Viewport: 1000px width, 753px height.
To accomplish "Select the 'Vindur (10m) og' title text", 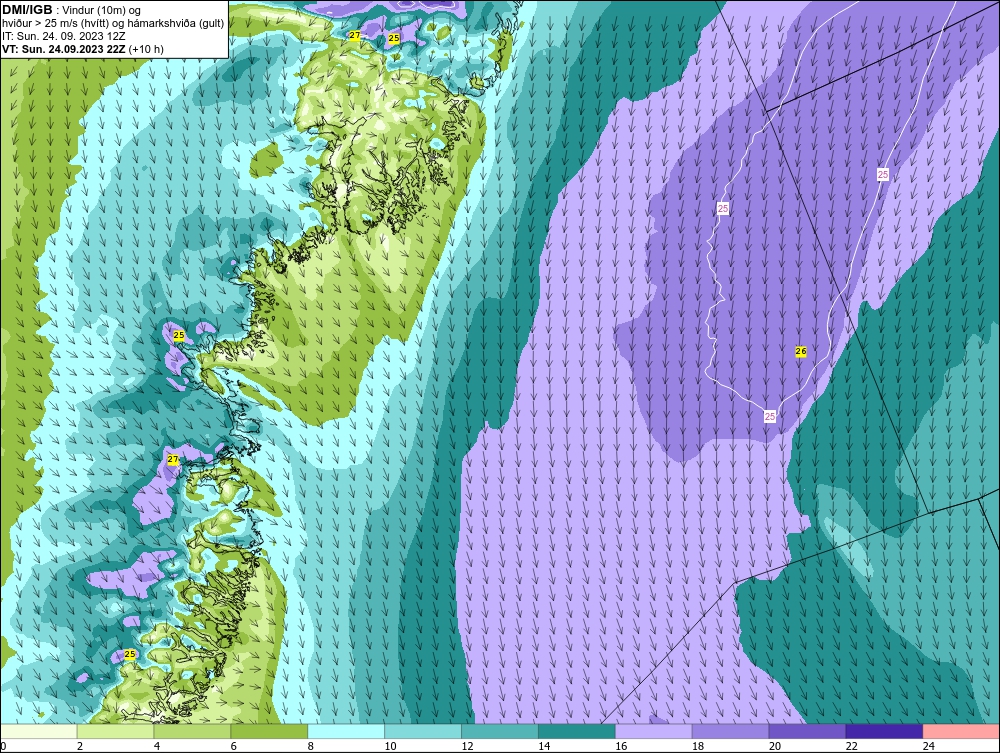I will pyautogui.click(x=102, y=11).
